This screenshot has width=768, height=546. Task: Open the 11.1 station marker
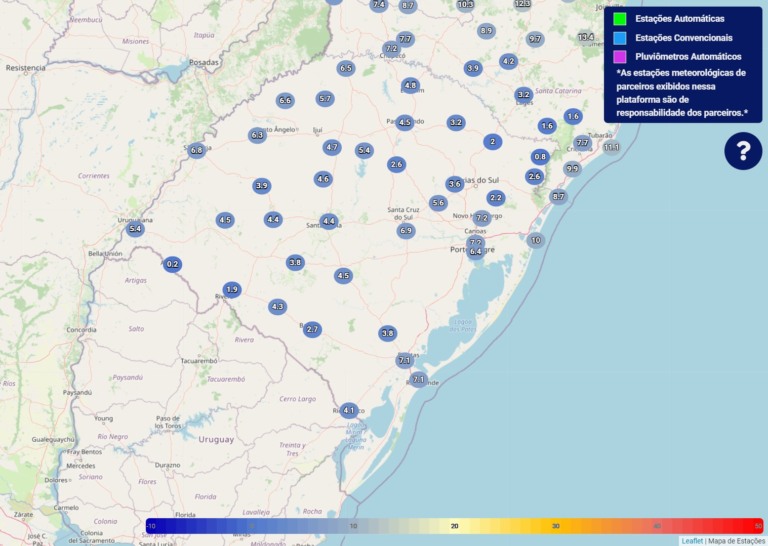[611, 147]
